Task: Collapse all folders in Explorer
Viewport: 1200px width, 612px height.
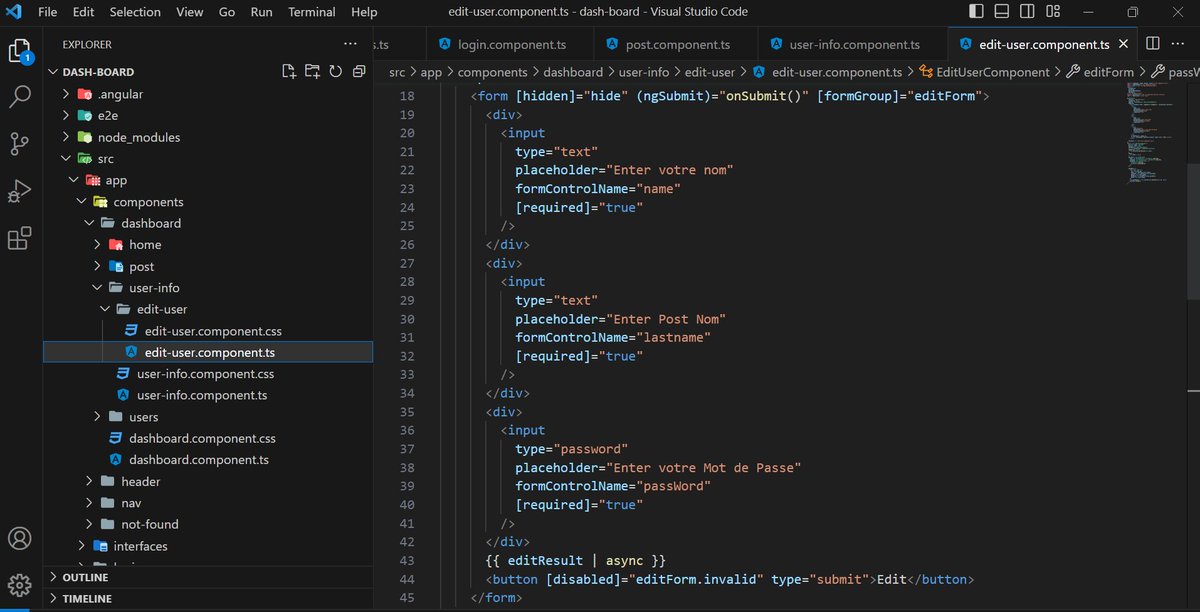Action: pyautogui.click(x=359, y=71)
